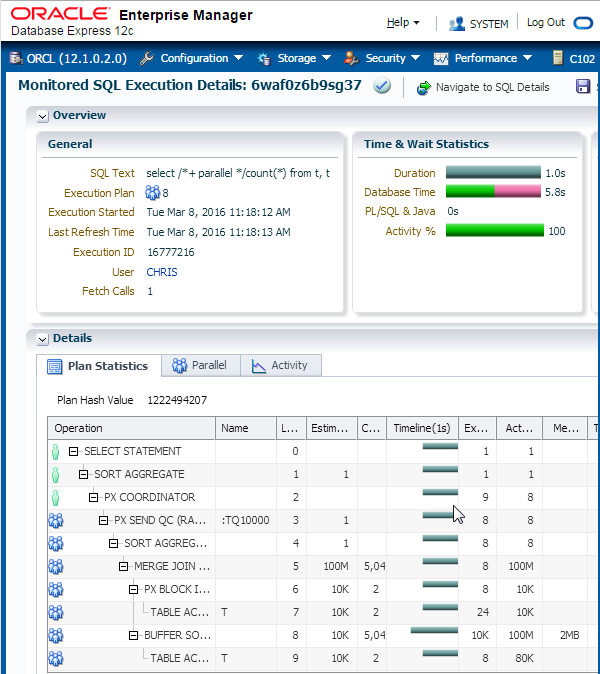Click the SYSTEM user icon

point(456,24)
